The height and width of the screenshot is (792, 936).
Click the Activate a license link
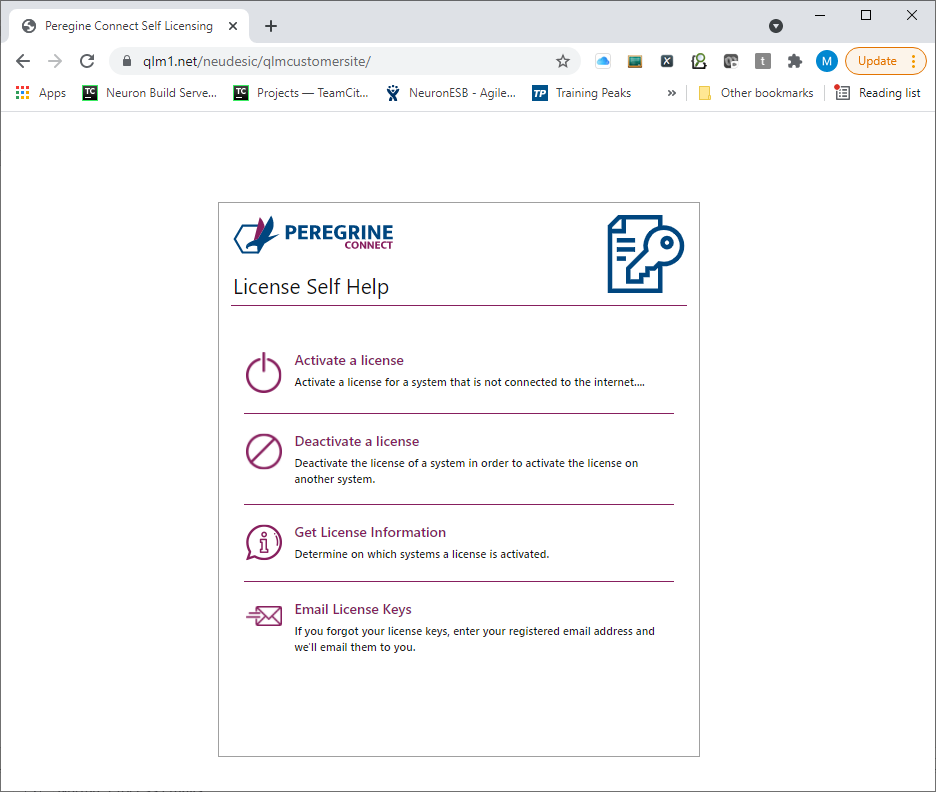[x=349, y=360]
